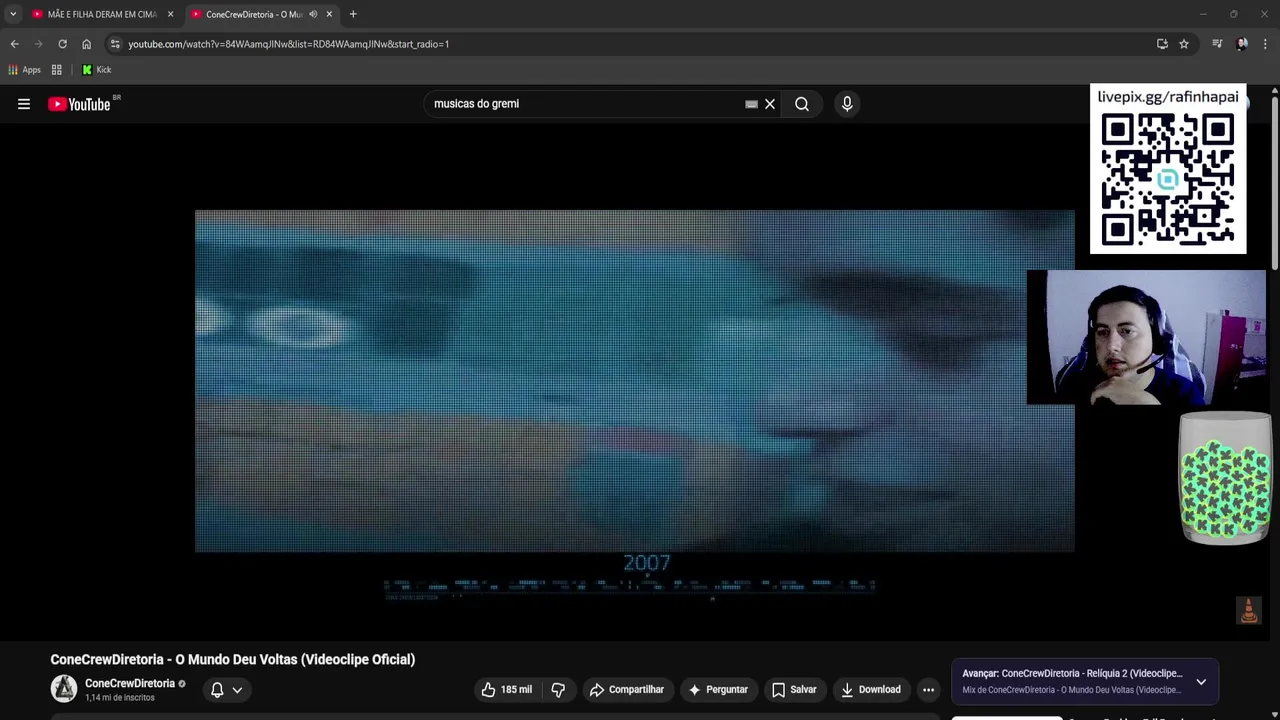Viewport: 1280px width, 720px height.
Task: Install app icon in address bar
Action: click(1162, 44)
